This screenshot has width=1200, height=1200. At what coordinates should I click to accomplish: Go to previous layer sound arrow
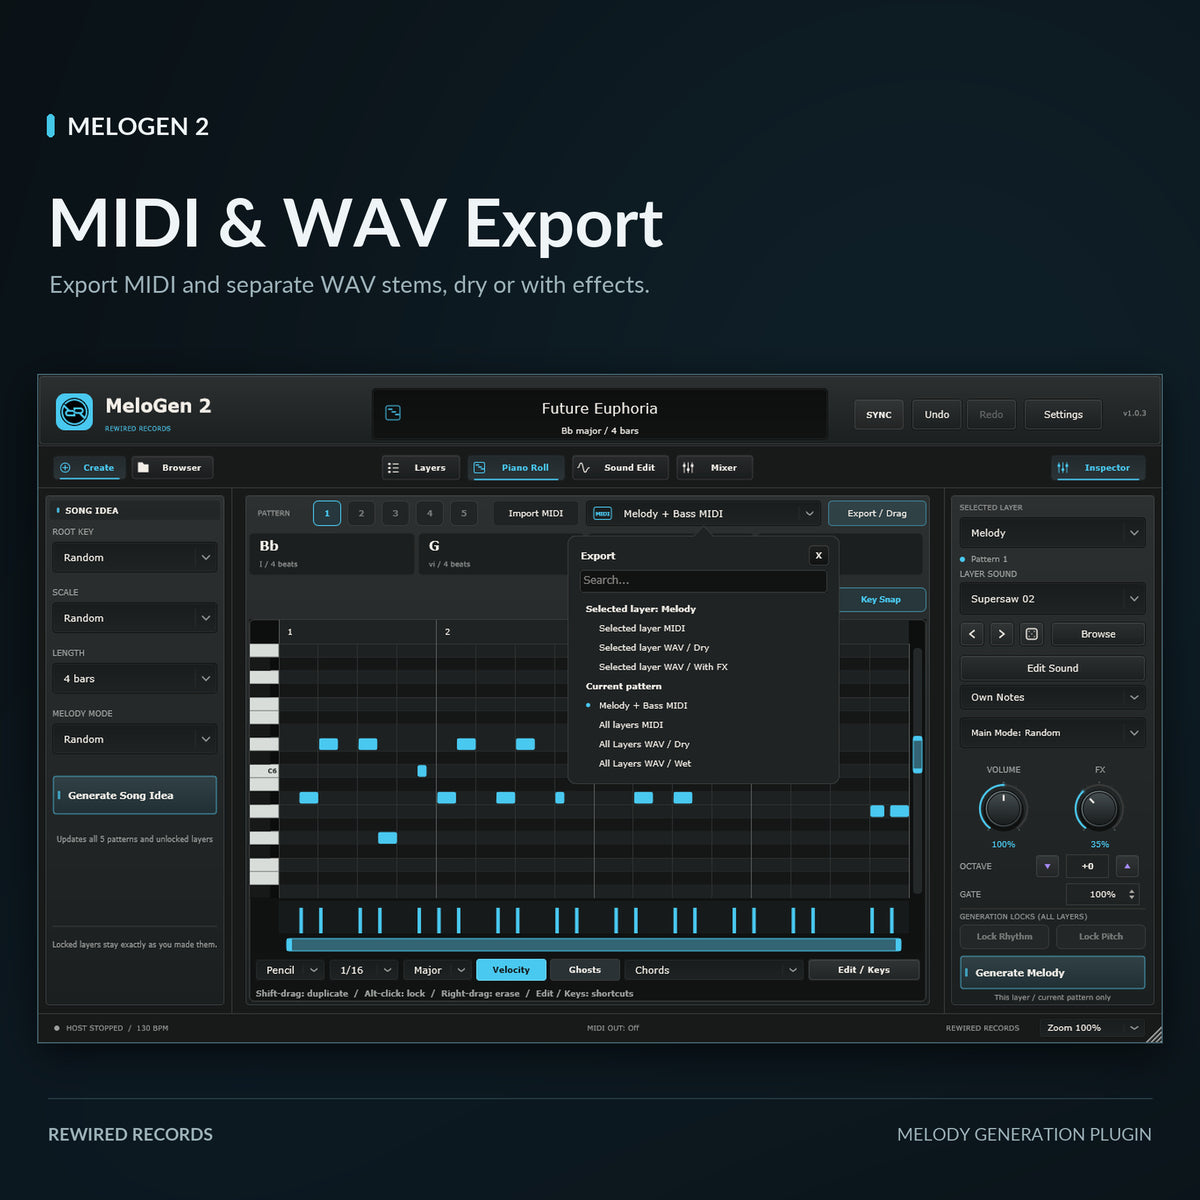[972, 634]
